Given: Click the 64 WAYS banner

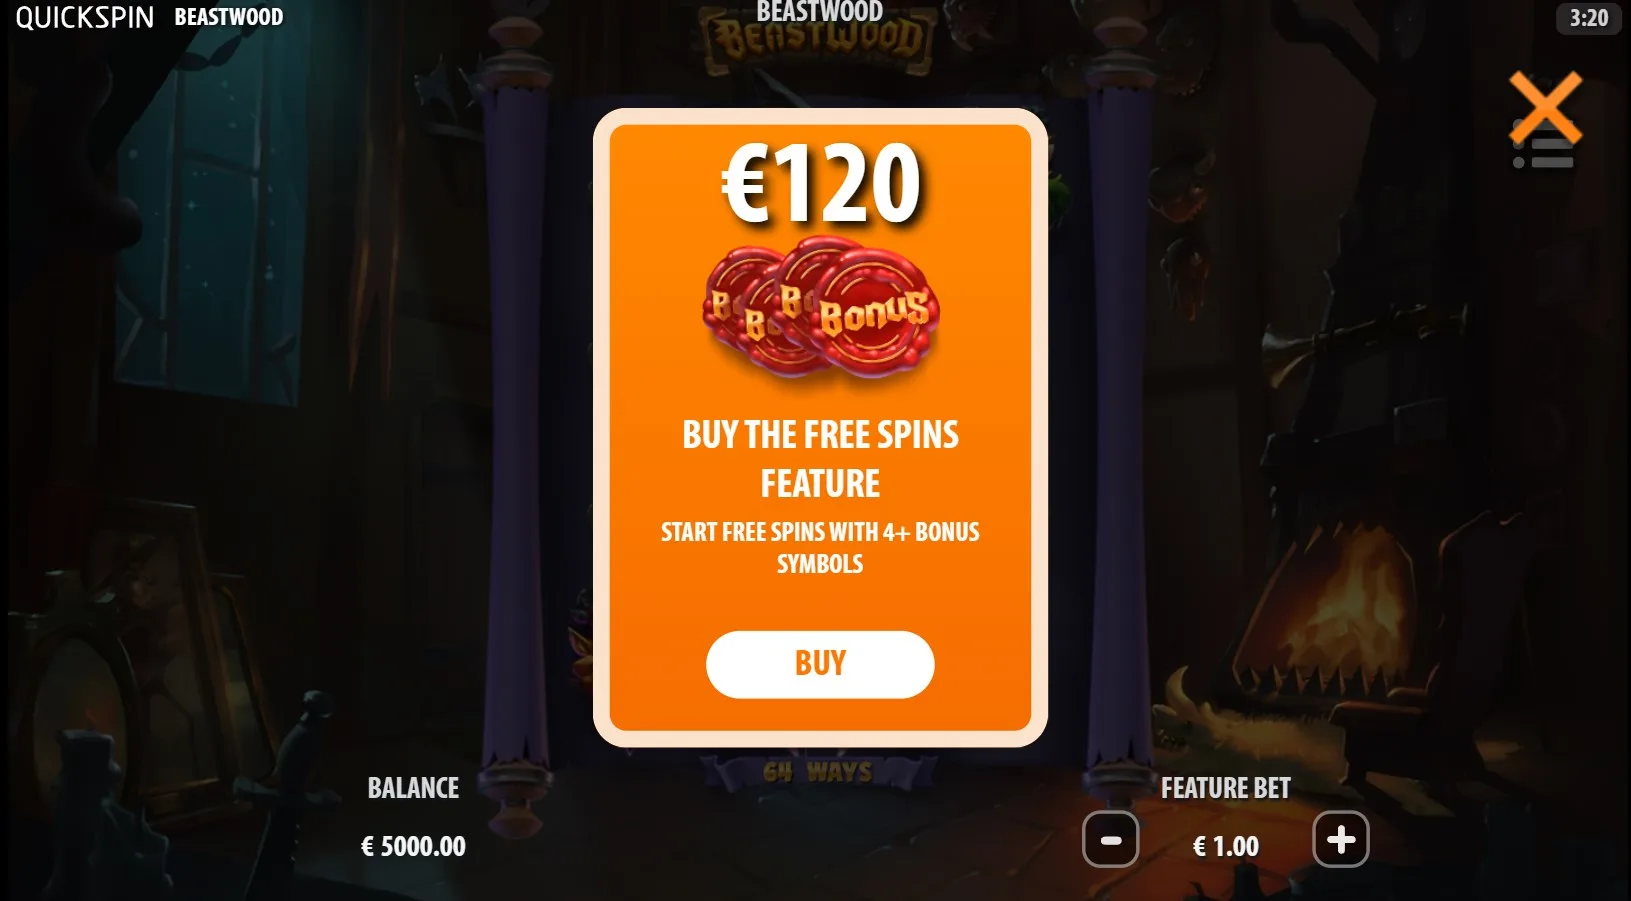Looking at the screenshot, I should [x=818, y=772].
